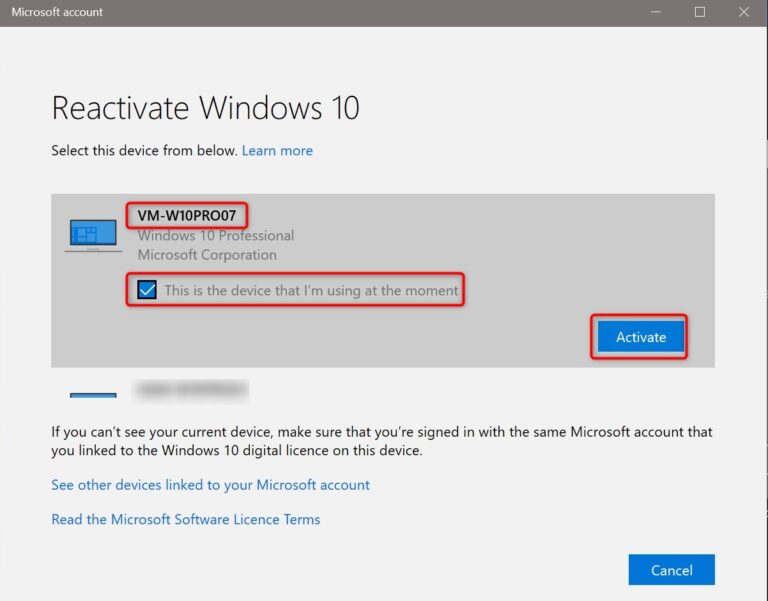Click the Microsoft account title bar text
The height and width of the screenshot is (601, 768).
point(57,13)
